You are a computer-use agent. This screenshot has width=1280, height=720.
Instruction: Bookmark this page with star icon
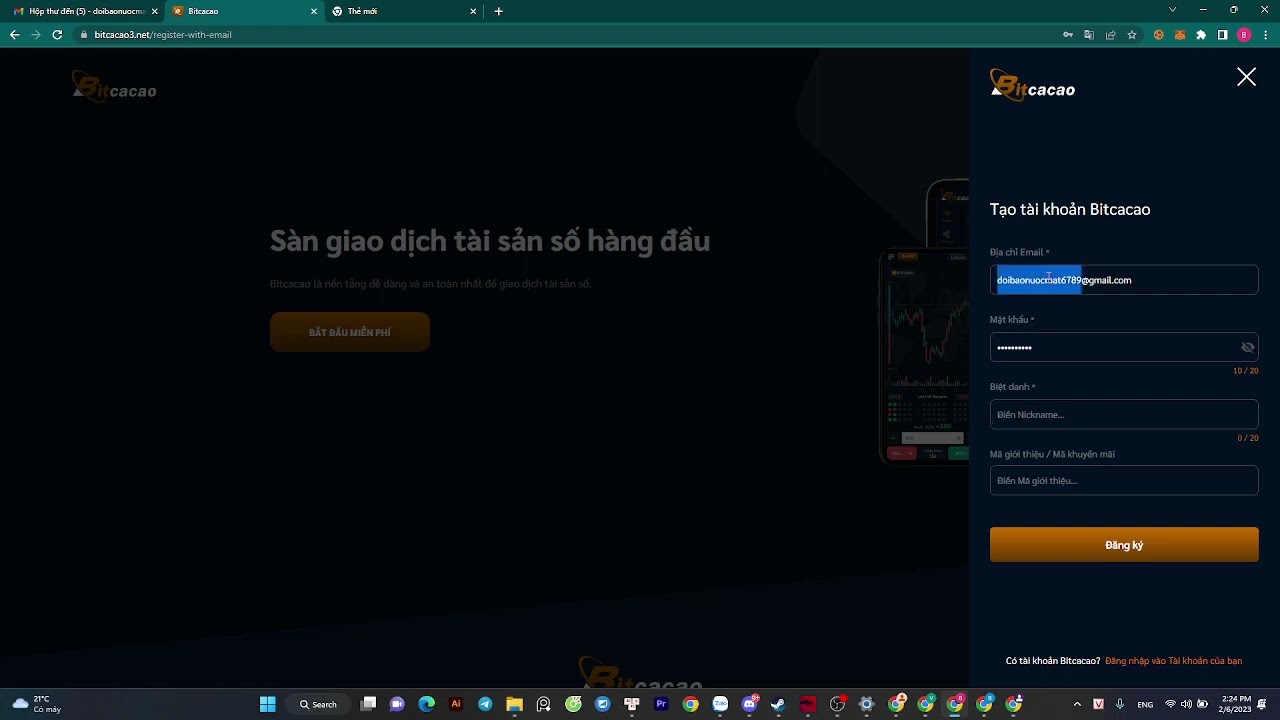pyautogui.click(x=1132, y=34)
